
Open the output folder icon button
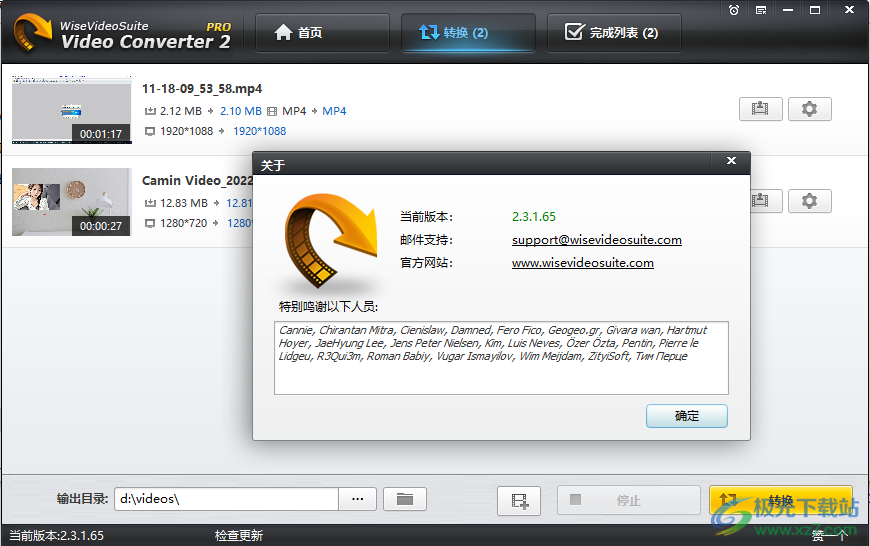pos(405,499)
